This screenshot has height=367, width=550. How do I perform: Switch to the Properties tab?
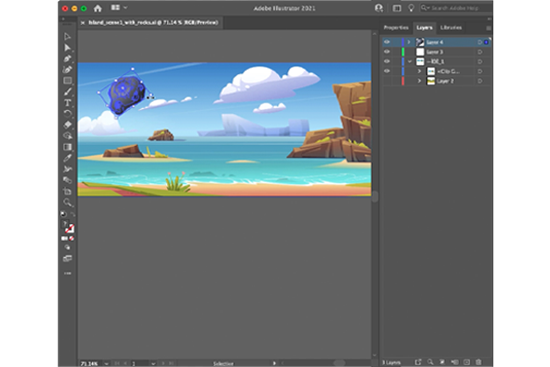click(x=396, y=27)
